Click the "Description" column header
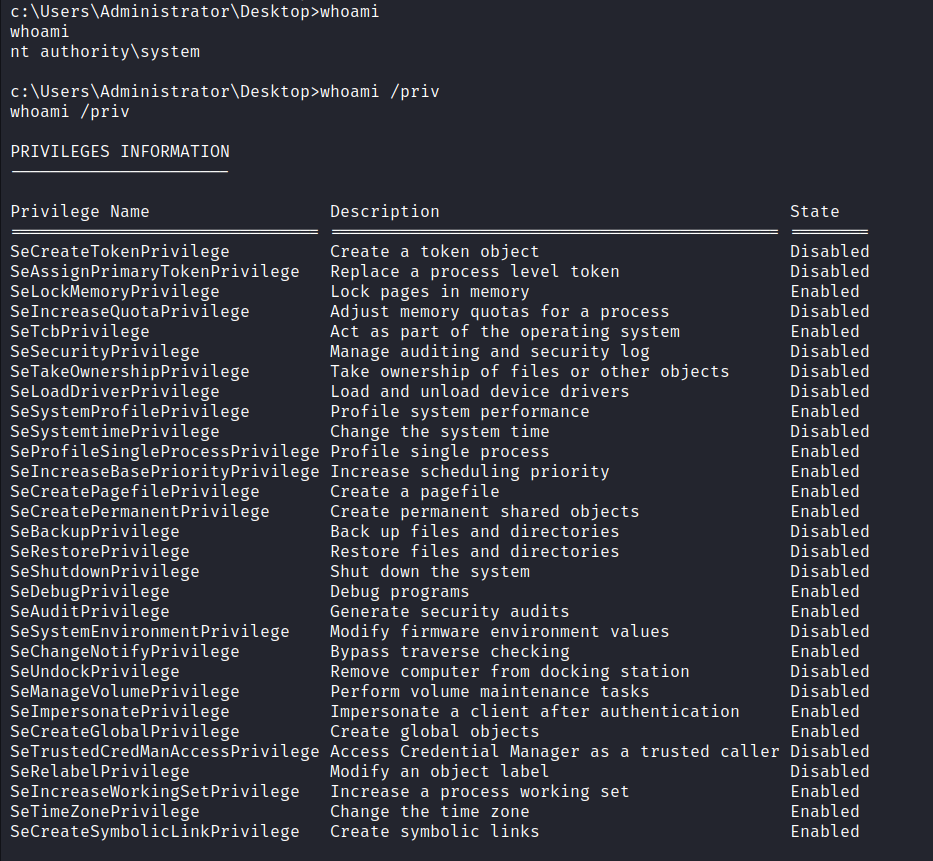This screenshot has height=861, width=933. tap(385, 211)
